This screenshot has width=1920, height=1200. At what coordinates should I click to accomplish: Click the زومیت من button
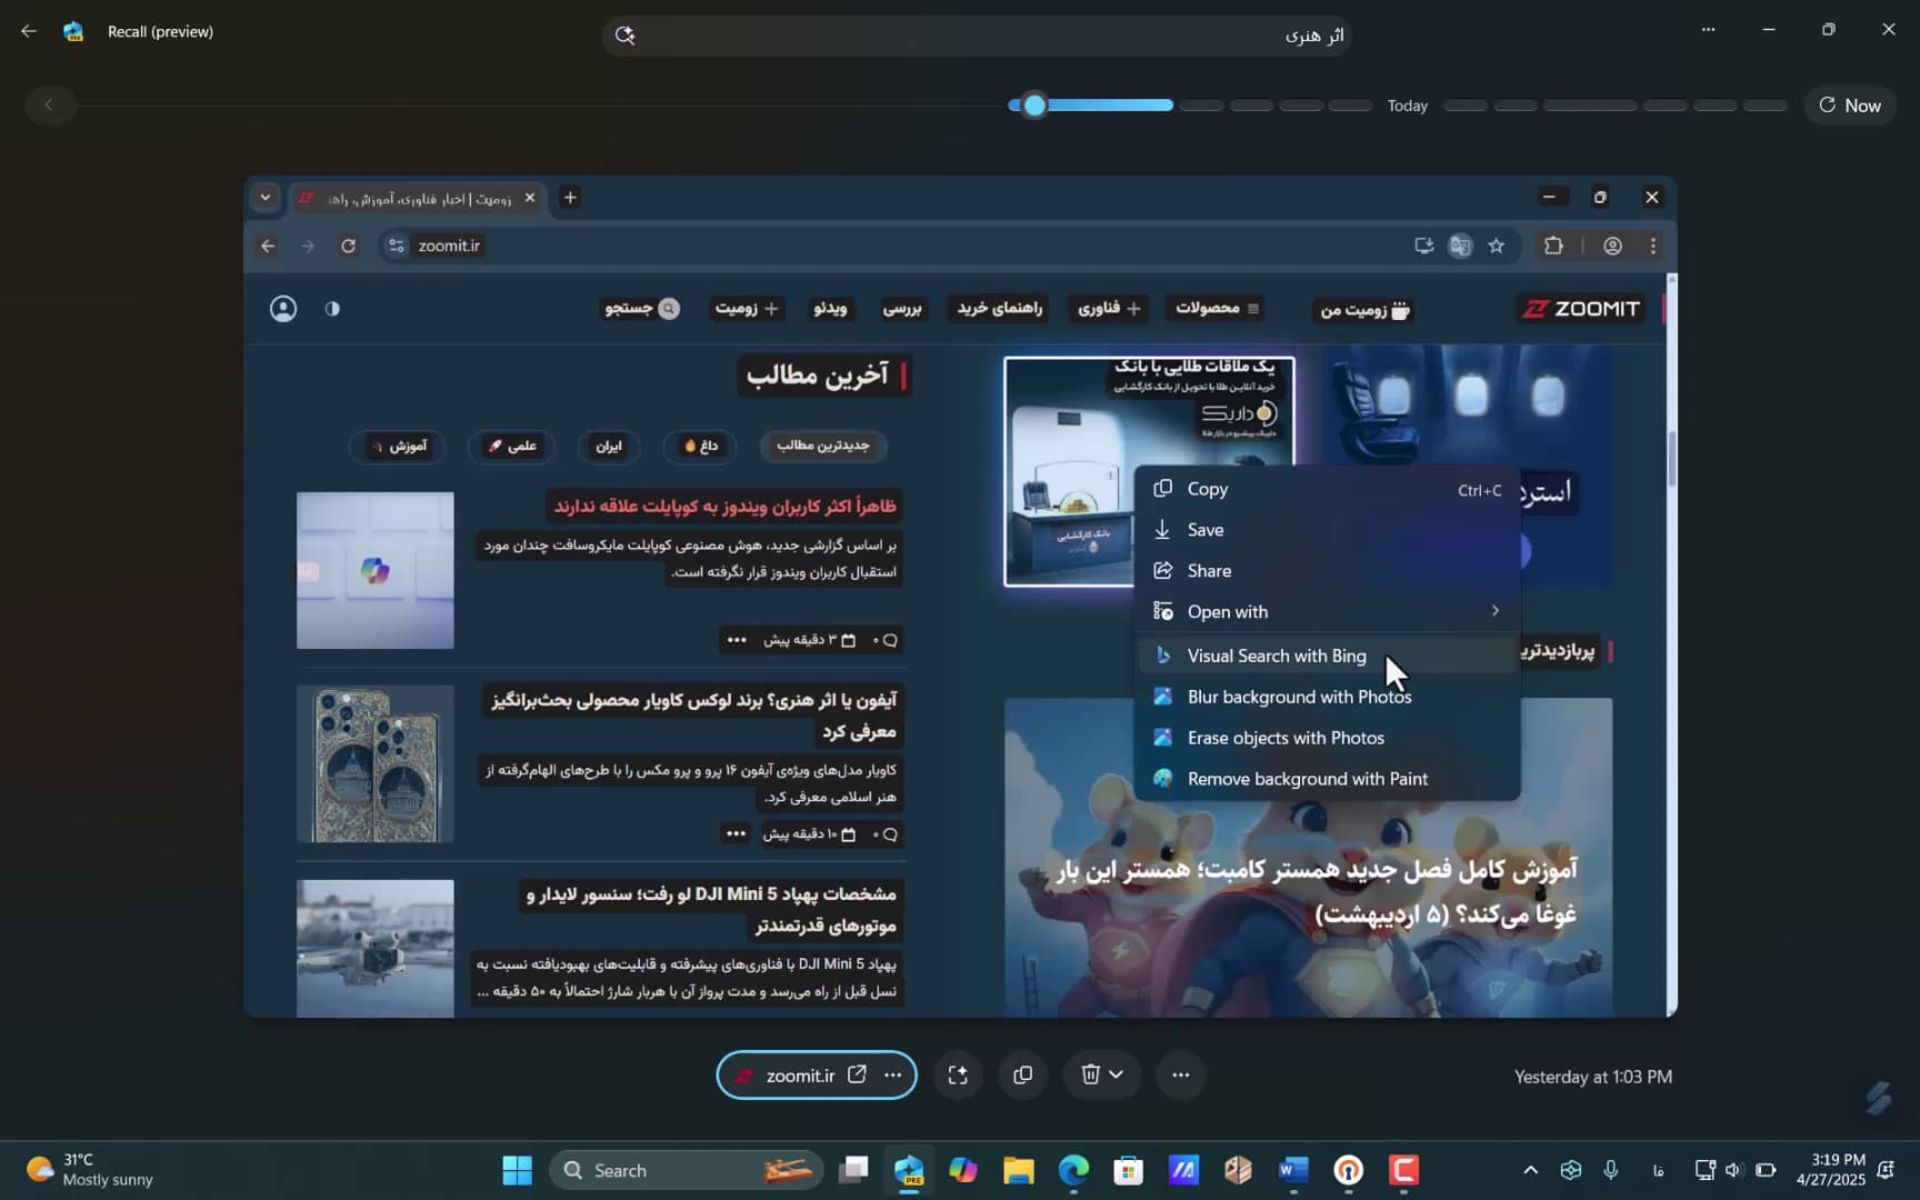(1364, 310)
